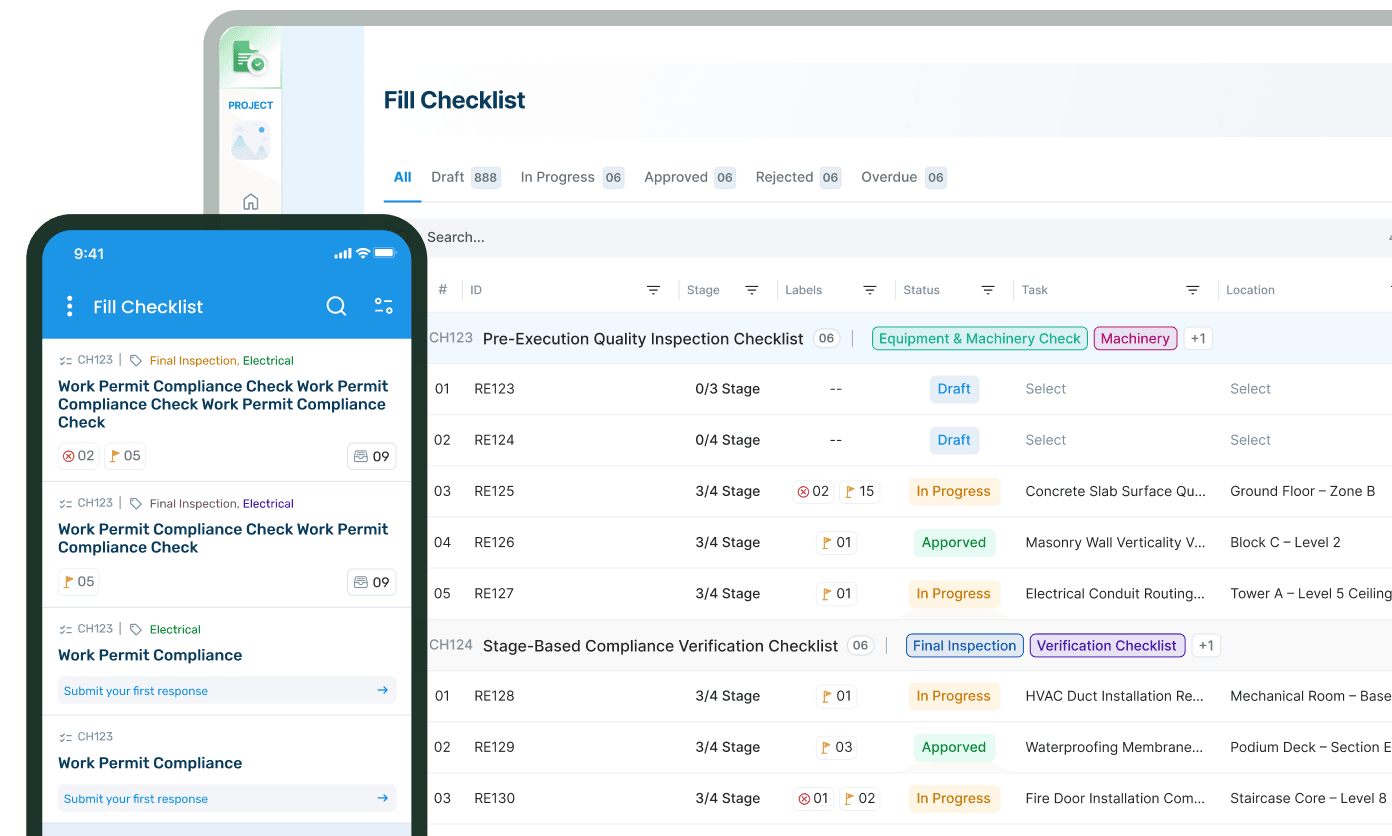Click the "RE127" ID cell
The height and width of the screenshot is (836, 1392).
tap(494, 593)
